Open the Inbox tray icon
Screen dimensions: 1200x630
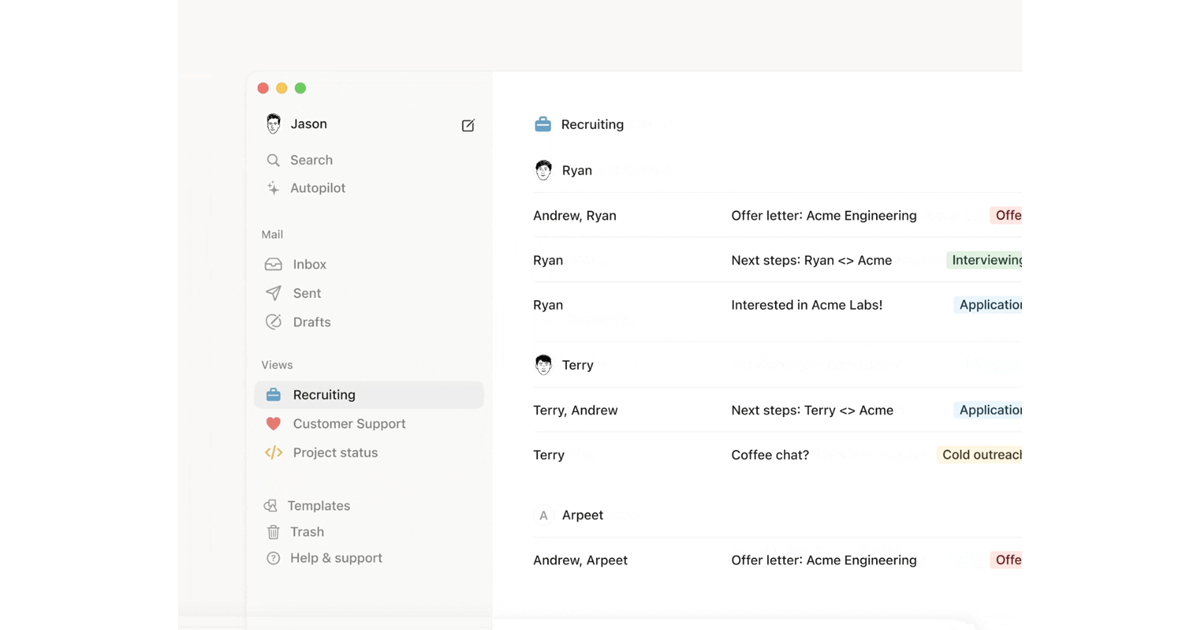(x=273, y=265)
